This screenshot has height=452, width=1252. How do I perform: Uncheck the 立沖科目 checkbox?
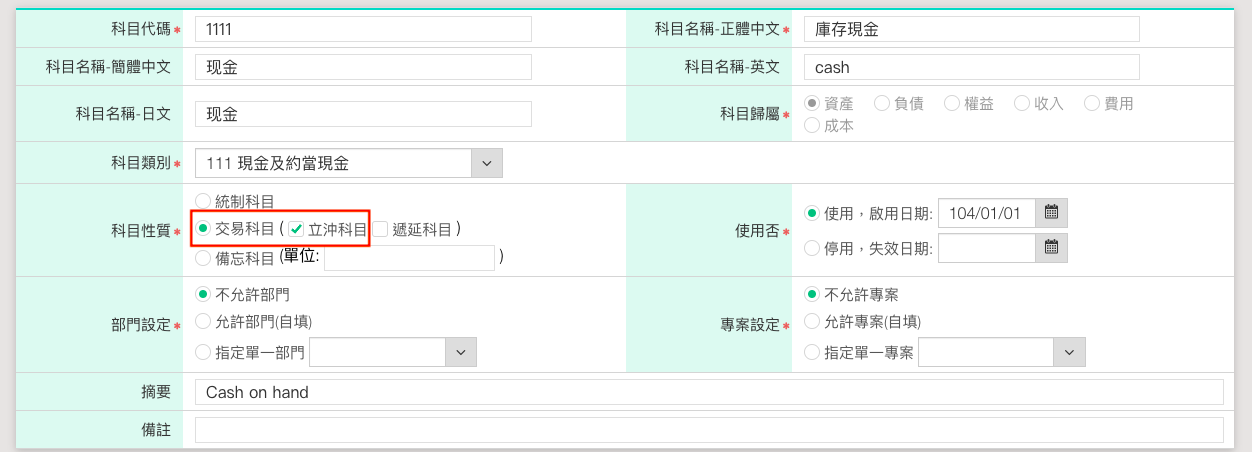(x=296, y=229)
